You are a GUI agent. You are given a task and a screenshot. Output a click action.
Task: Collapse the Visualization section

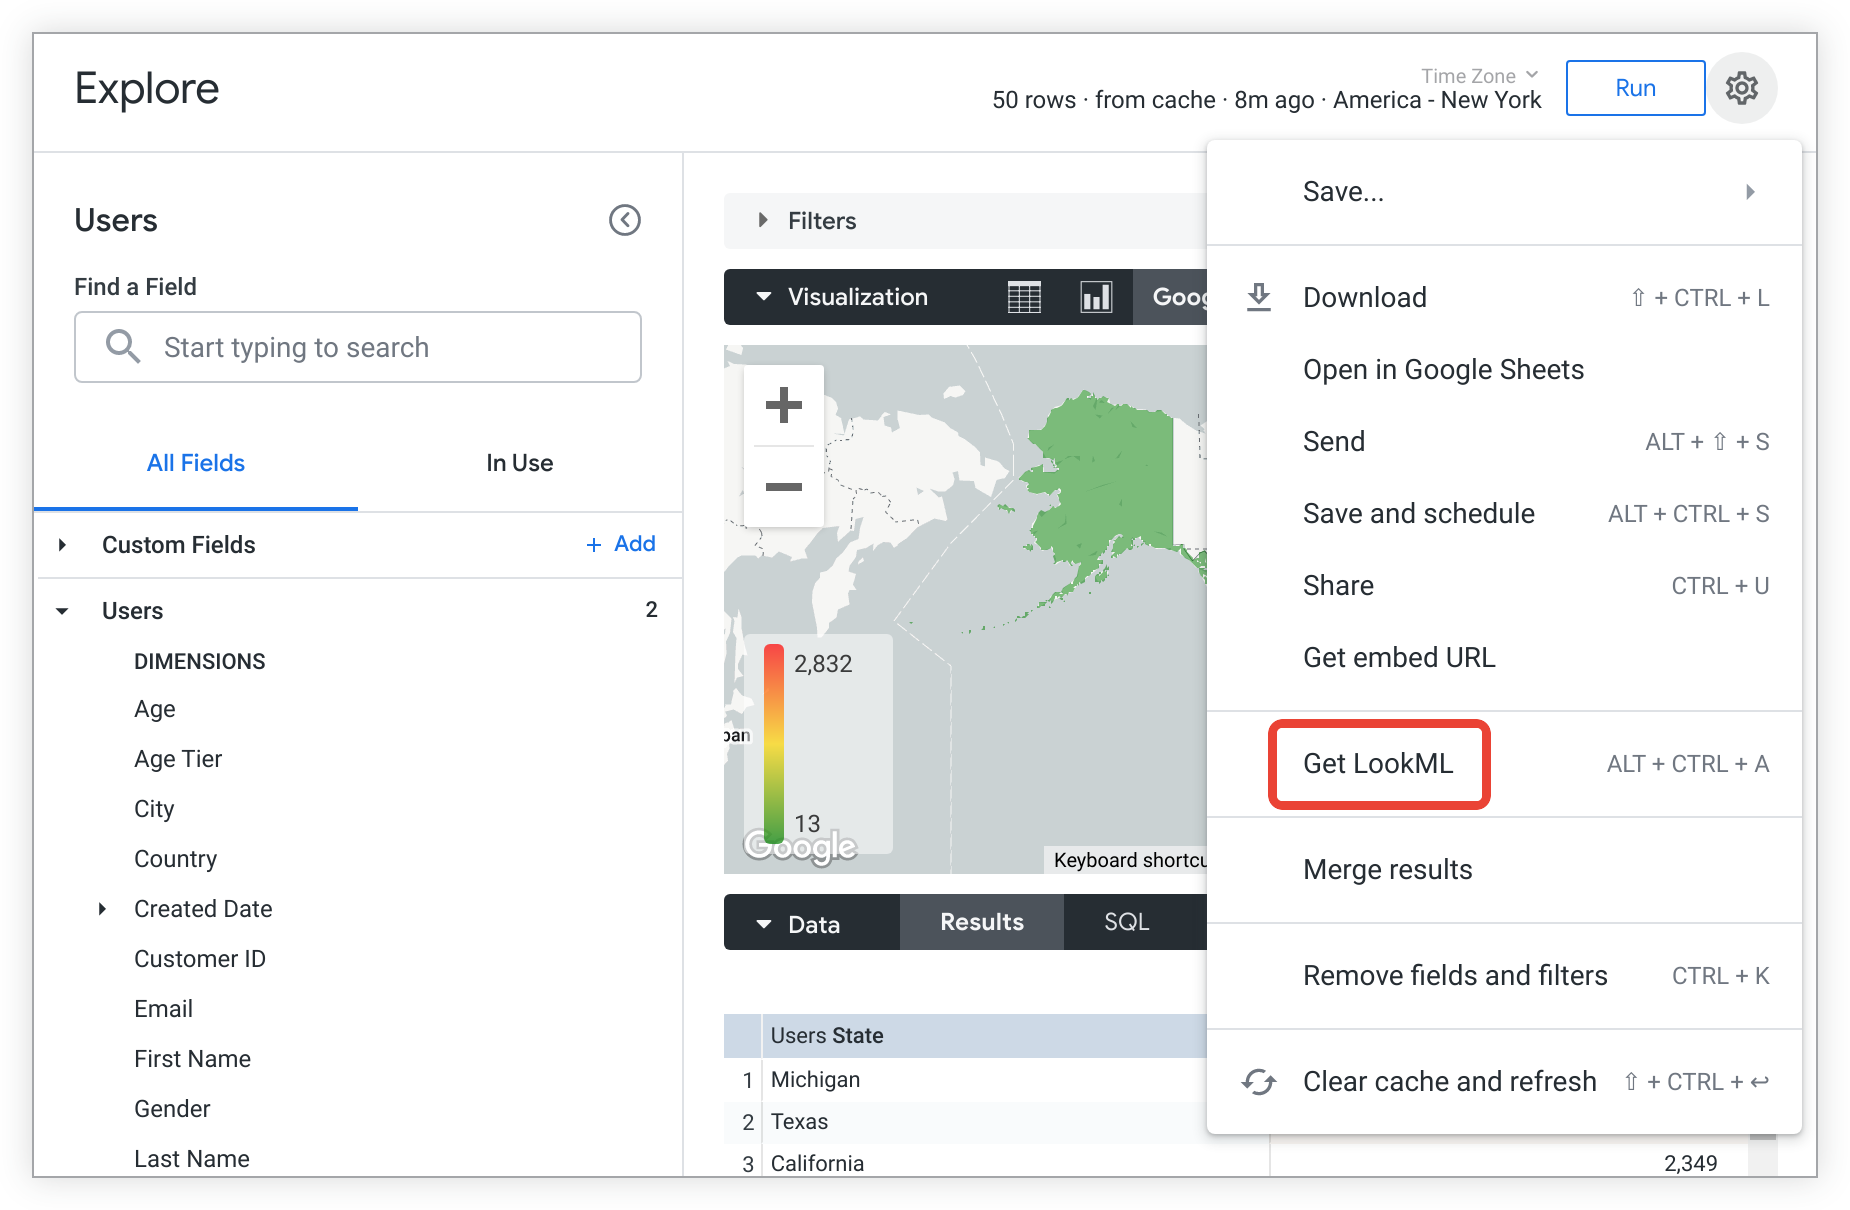tap(765, 296)
